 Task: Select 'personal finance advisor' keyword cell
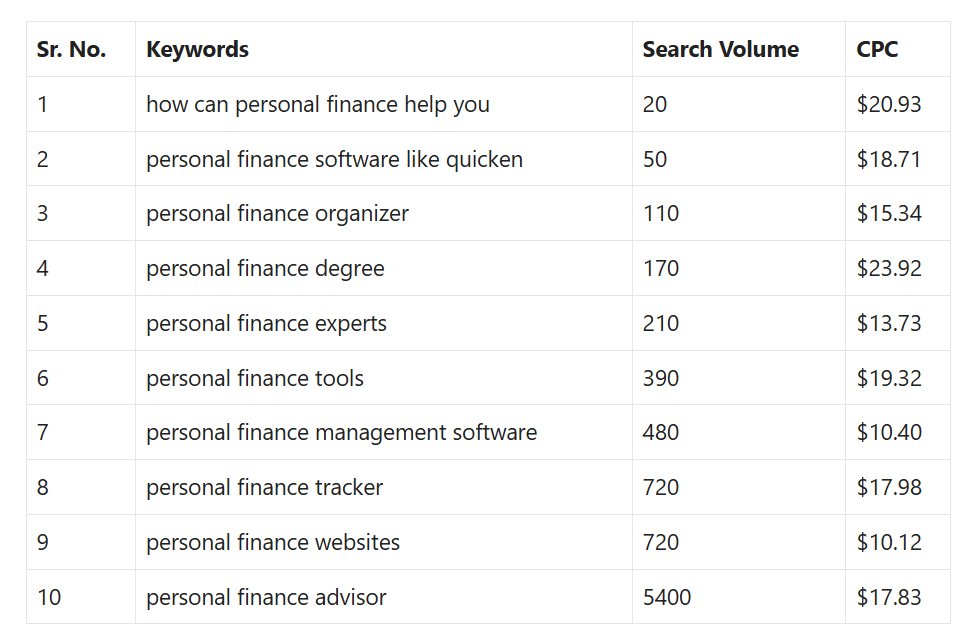[266, 597]
